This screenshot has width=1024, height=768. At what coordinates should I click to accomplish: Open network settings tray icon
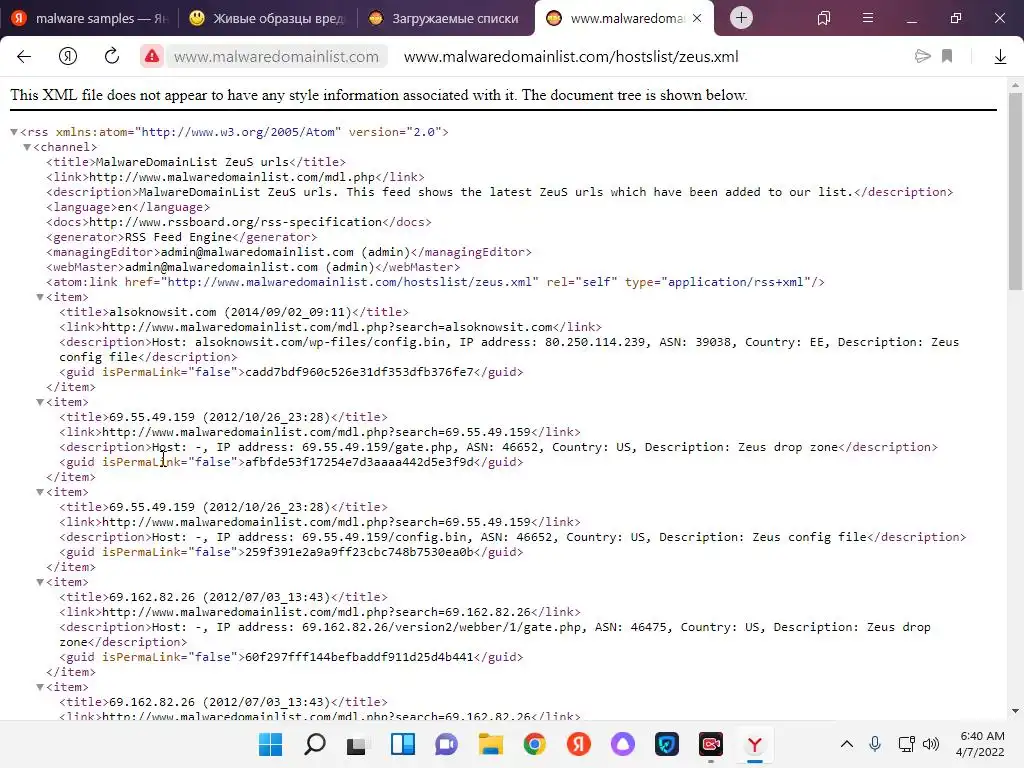[906, 744]
